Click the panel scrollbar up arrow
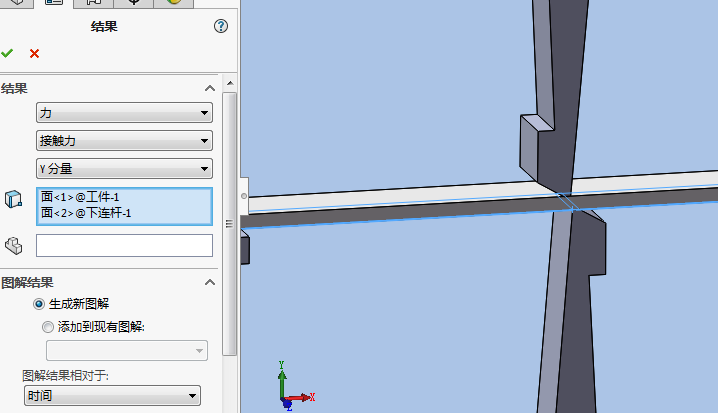This screenshot has width=718, height=413. pos(230,83)
